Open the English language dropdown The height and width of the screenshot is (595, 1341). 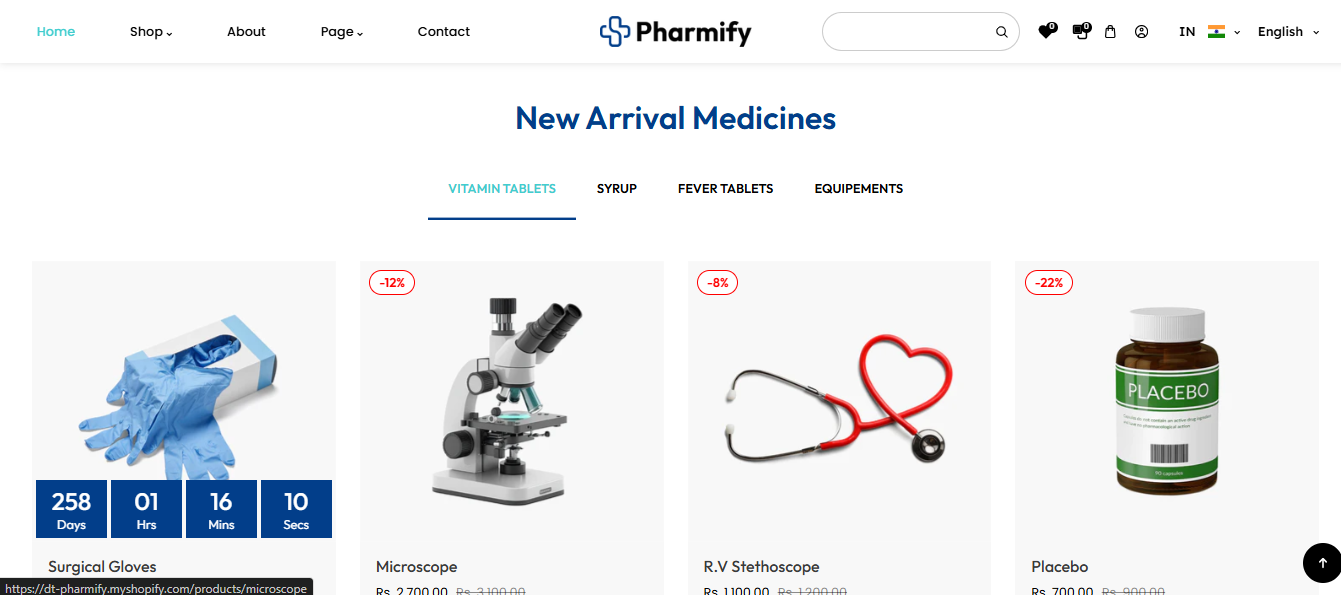(x=1289, y=32)
